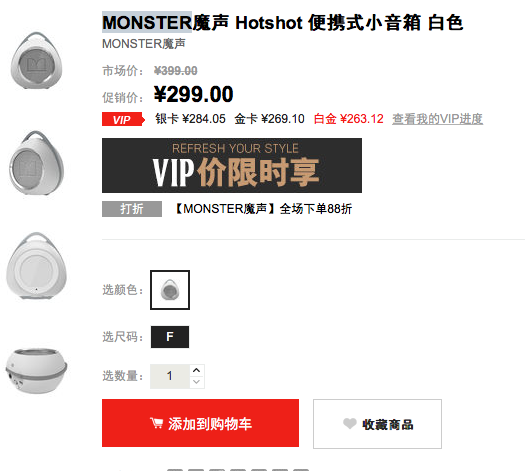View first front-view speaker thumbnail
The image size is (525, 471).
pos(36,60)
